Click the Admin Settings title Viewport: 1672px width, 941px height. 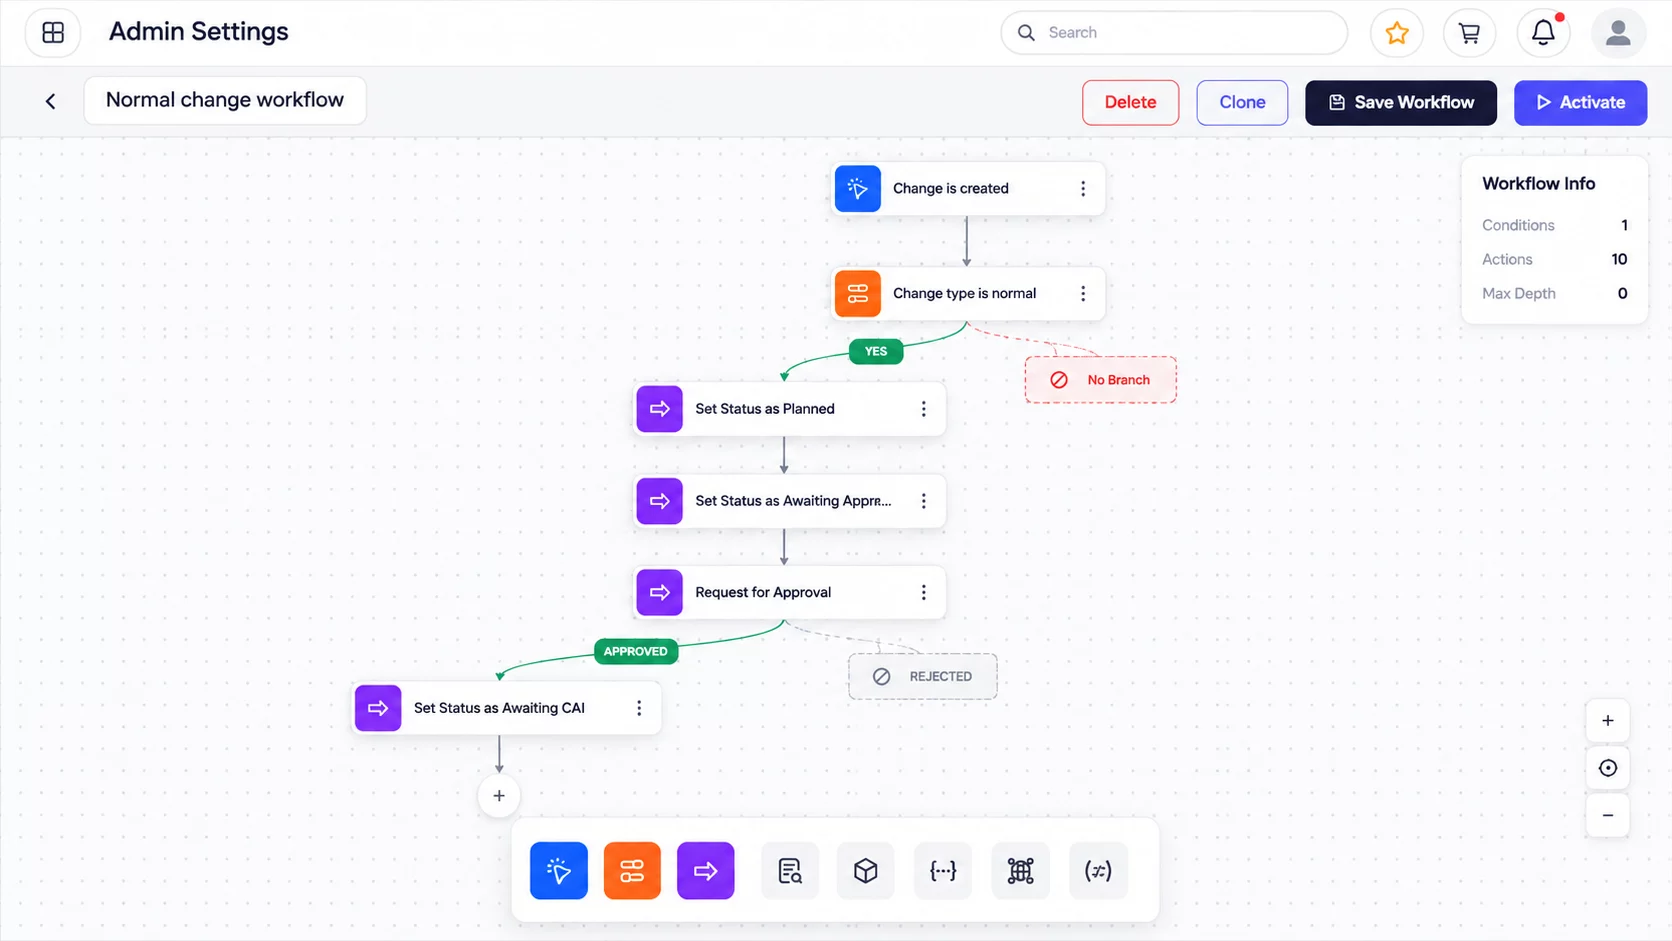[x=198, y=32]
